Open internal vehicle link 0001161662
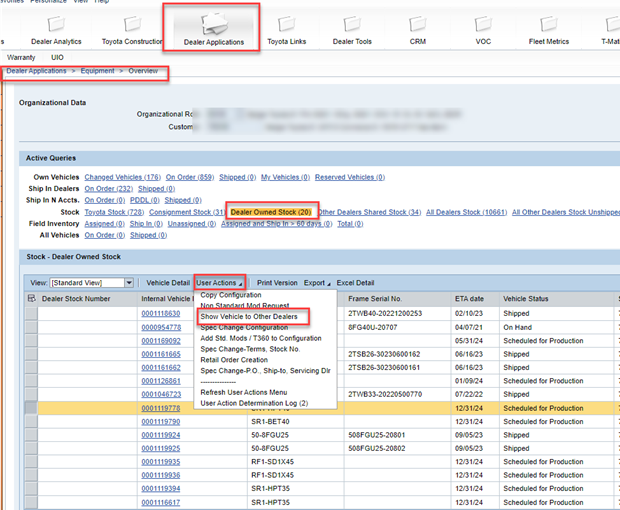The height and width of the screenshot is (510, 620). 161,368
